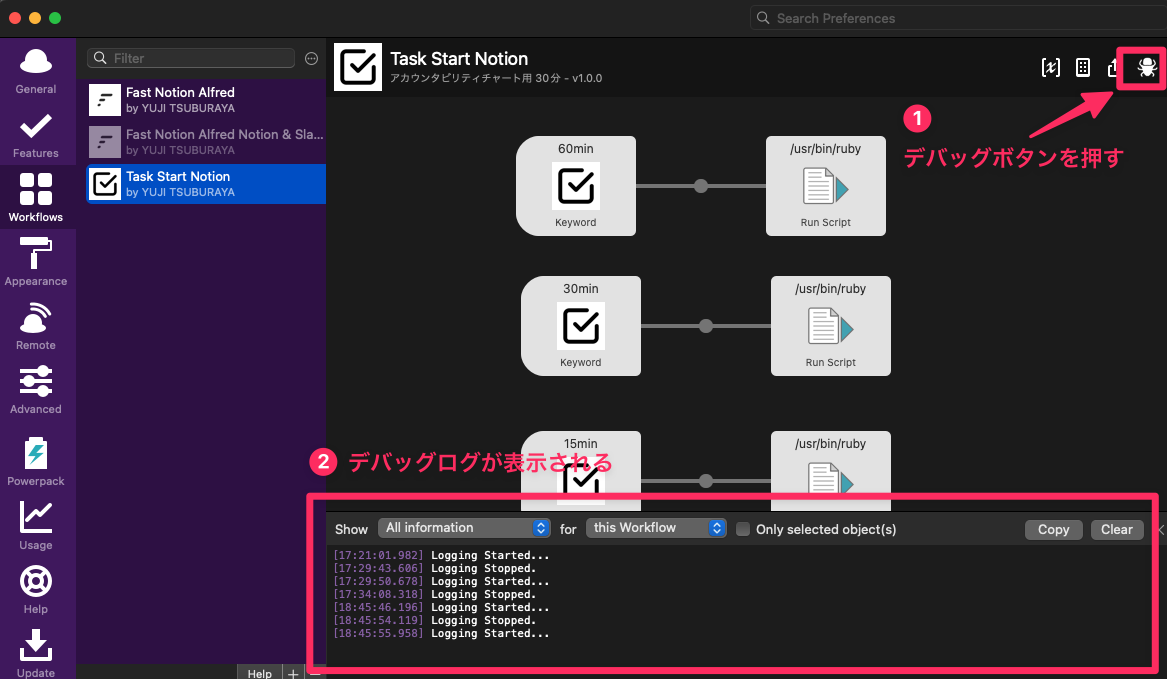Open the Help sidebar section

coord(36,590)
